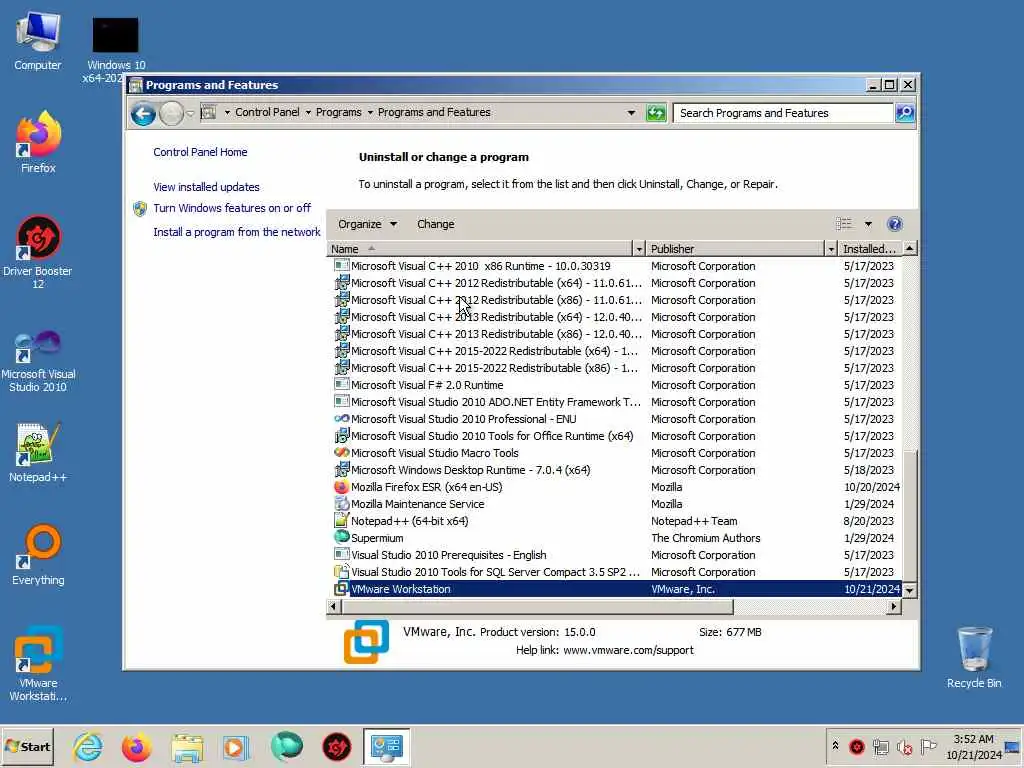Open Internet Explorer from the taskbar

point(87,746)
